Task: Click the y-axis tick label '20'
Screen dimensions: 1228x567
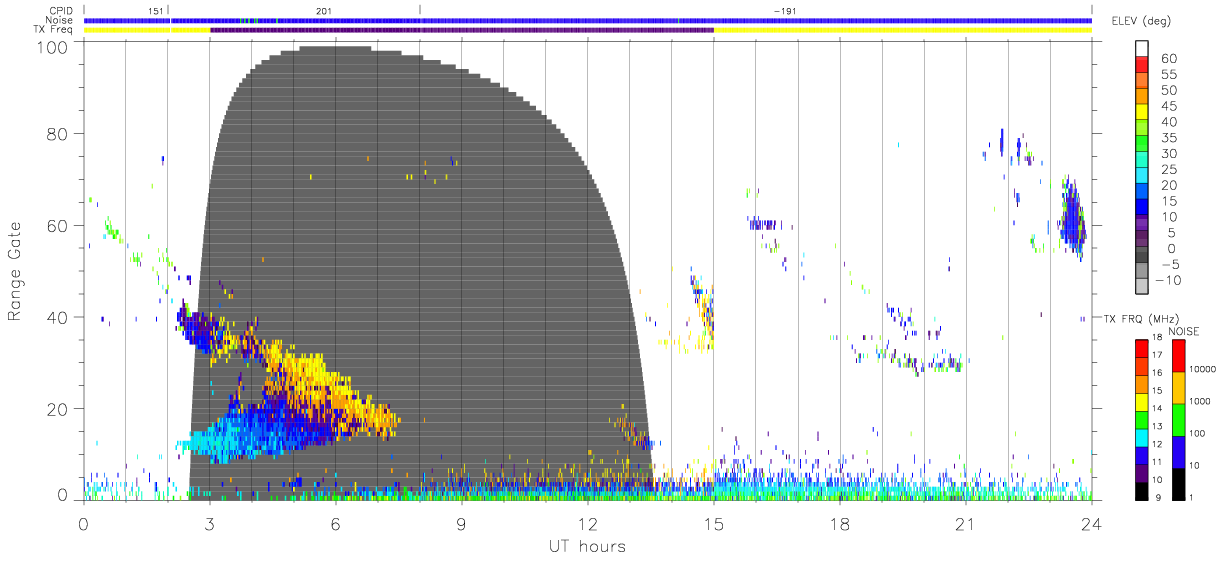Action: pyautogui.click(x=57, y=410)
